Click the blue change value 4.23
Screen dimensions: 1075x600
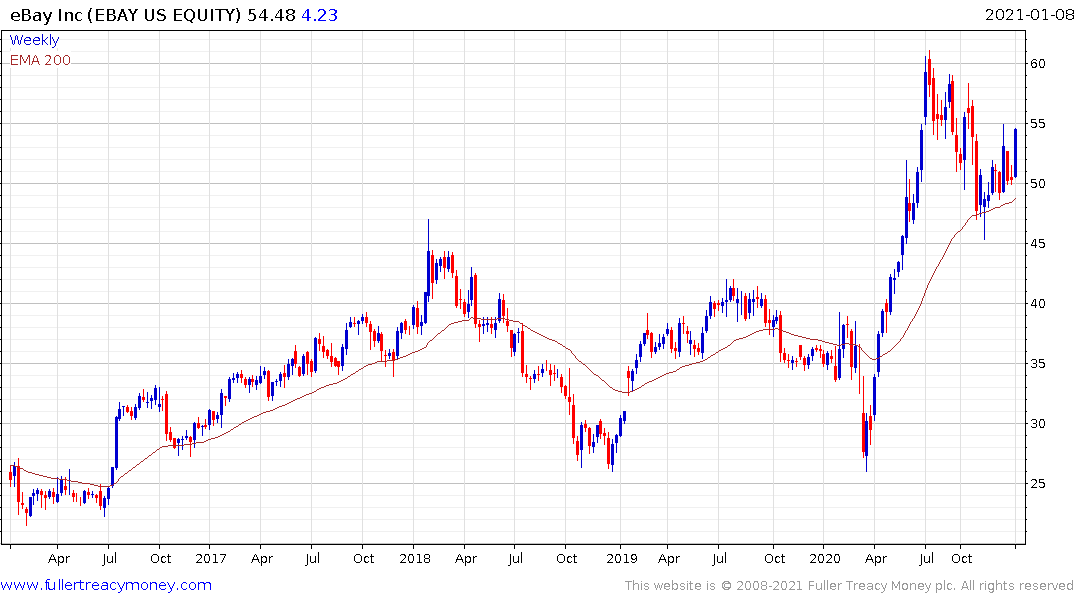pos(319,15)
